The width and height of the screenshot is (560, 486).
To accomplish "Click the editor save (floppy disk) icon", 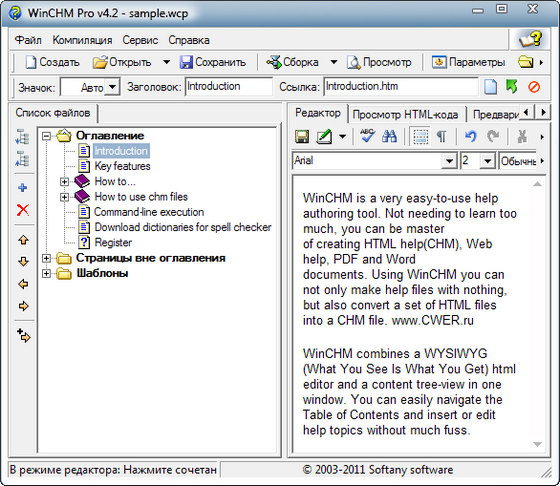I will (x=302, y=136).
